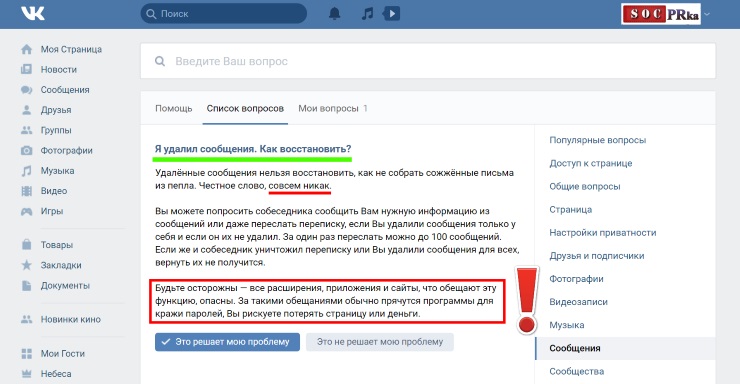The height and width of the screenshot is (384, 740).
Task: Click Это не решает мою проблему button
Action: coord(380,342)
